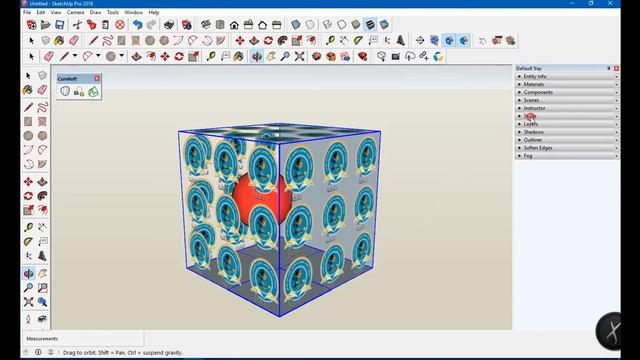This screenshot has height=360, width=640.
Task: Select Rotated Rectangle tool in Large Tool Set
Action: tap(42, 122)
